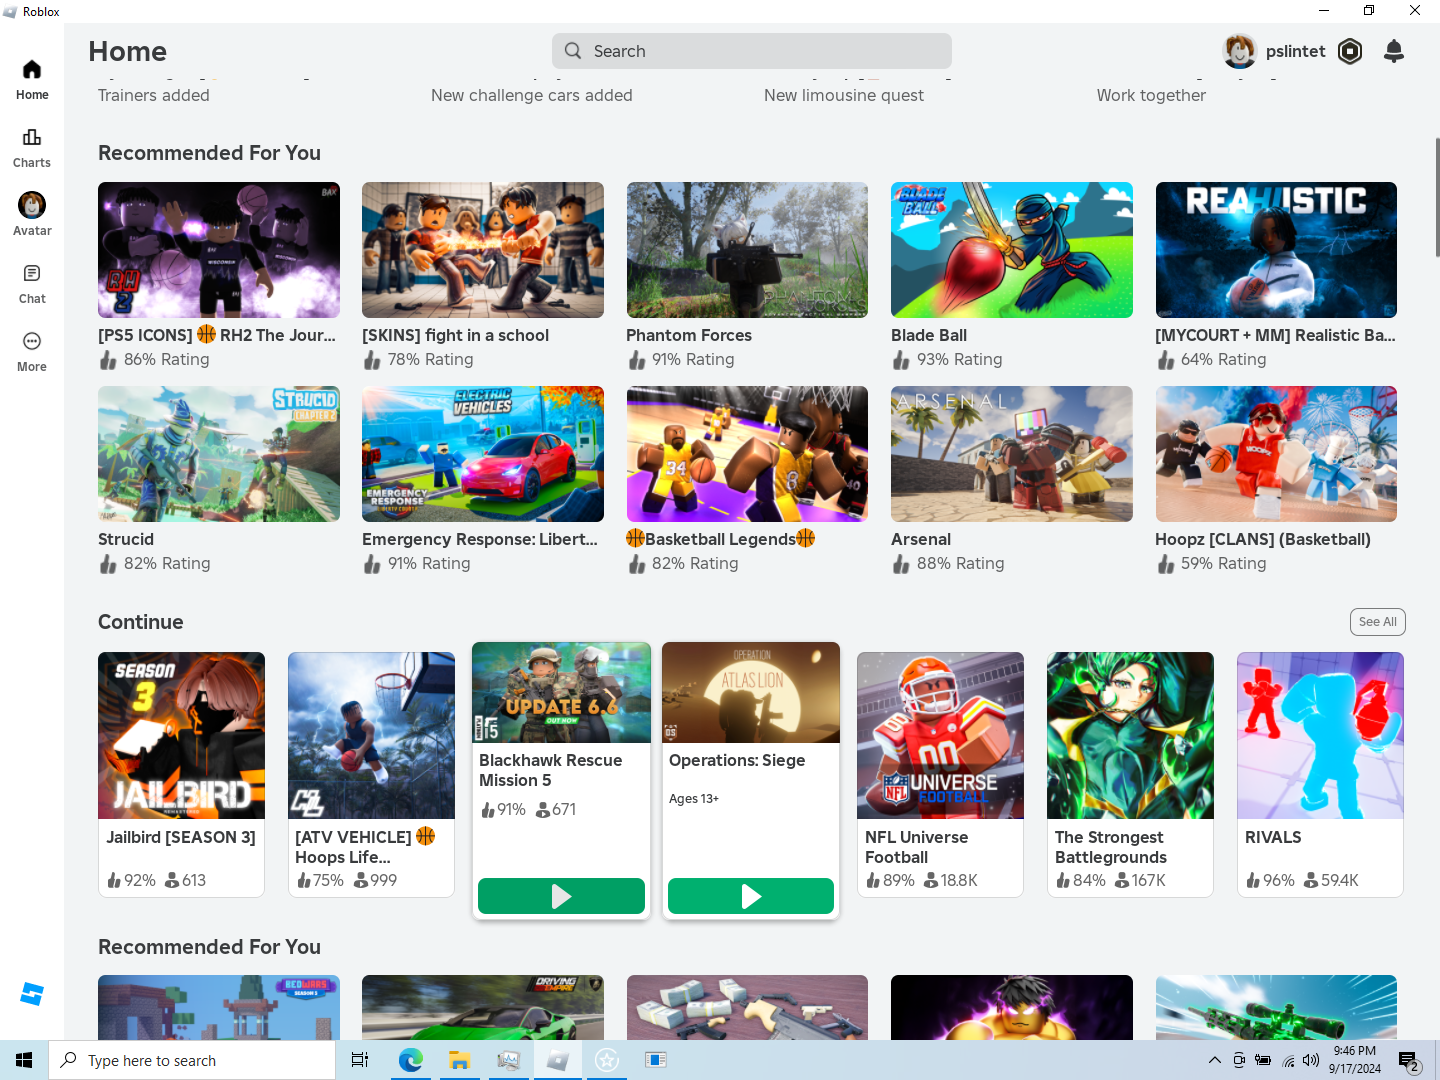This screenshot has height=1080, width=1440.
Task: Open RIVALS game card
Action: [1320, 774]
